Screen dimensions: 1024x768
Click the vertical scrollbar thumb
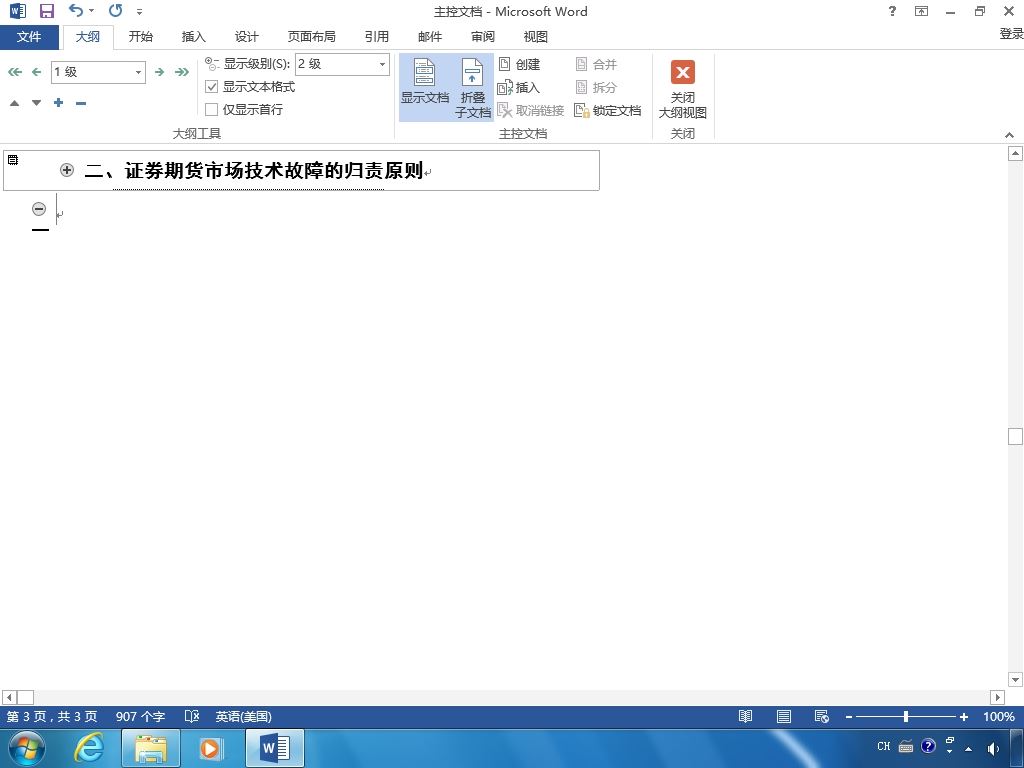coord(1015,436)
